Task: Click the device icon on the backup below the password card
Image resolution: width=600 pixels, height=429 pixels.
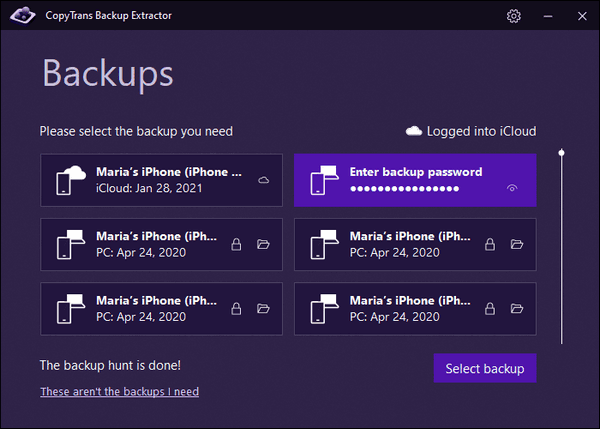Action: coord(324,245)
